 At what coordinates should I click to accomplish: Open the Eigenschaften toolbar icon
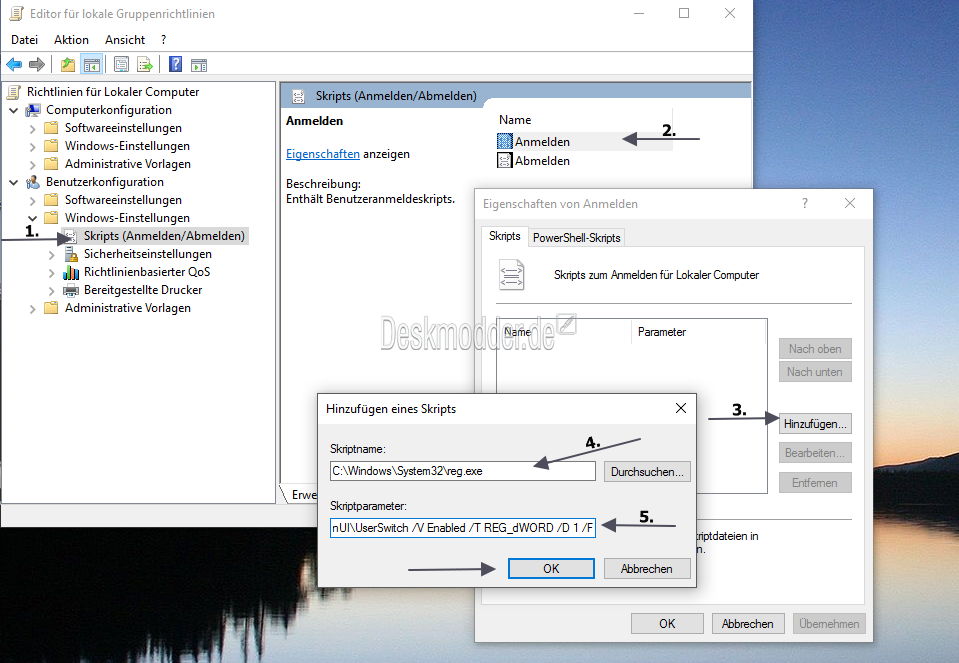121,64
